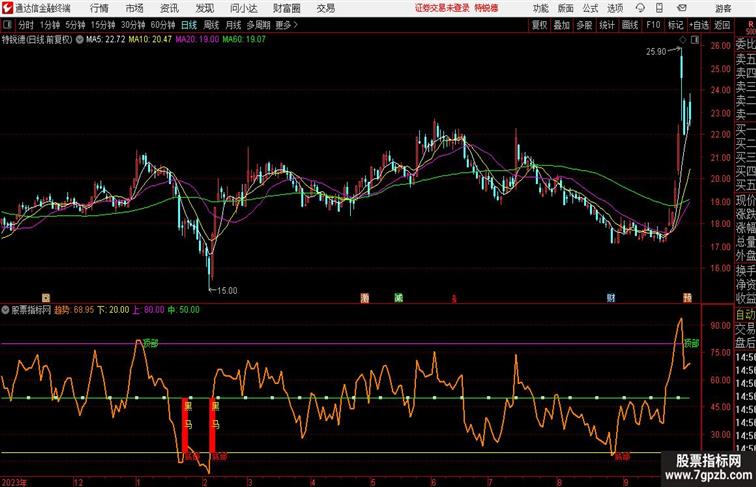Screen dimensions: 756x487
Task: Expand the main chart indicator dropdown arrow
Action: pyautogui.click(x=79, y=40)
